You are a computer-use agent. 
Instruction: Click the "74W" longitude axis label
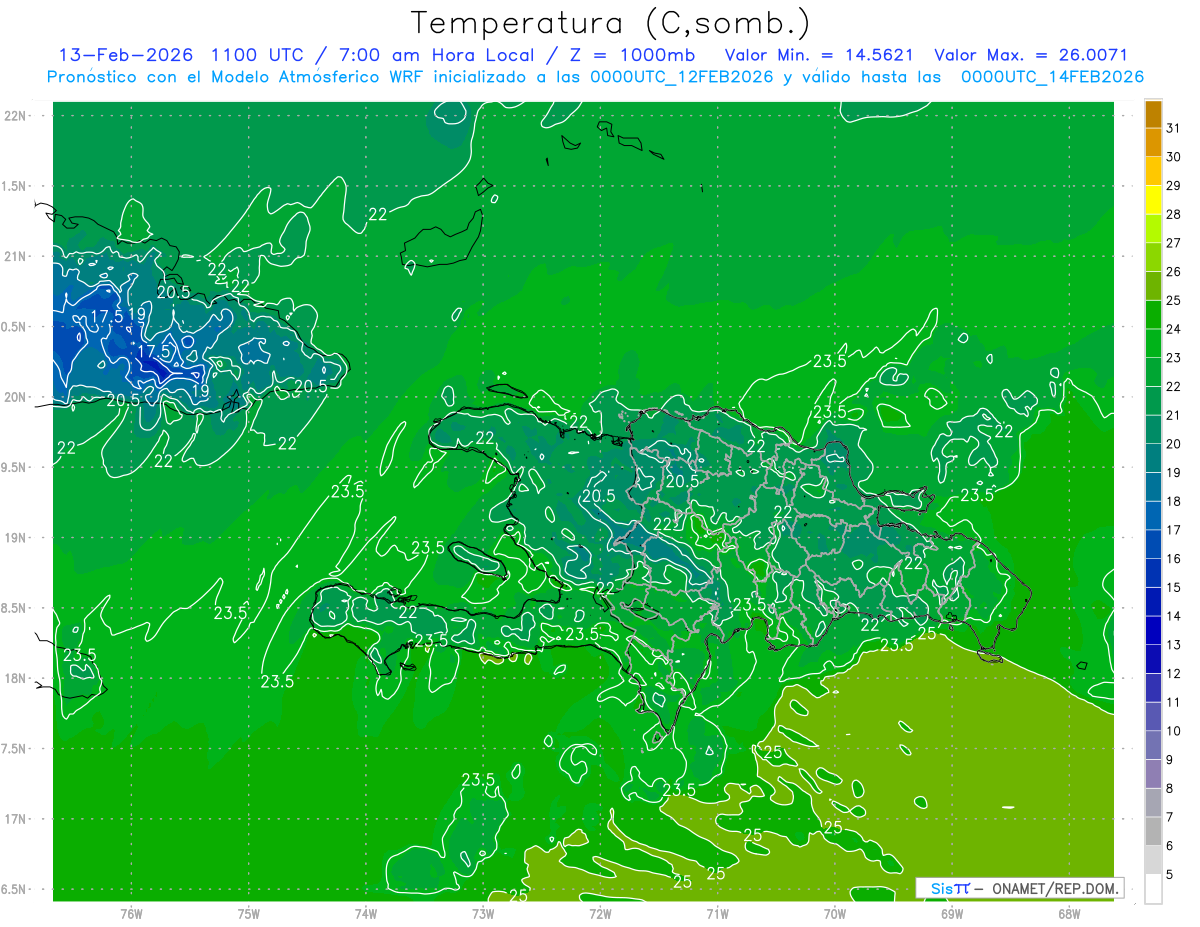(366, 914)
